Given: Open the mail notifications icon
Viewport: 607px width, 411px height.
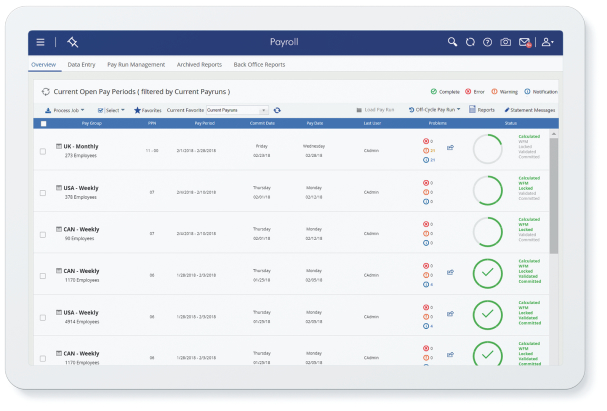Looking at the screenshot, I should point(525,42).
